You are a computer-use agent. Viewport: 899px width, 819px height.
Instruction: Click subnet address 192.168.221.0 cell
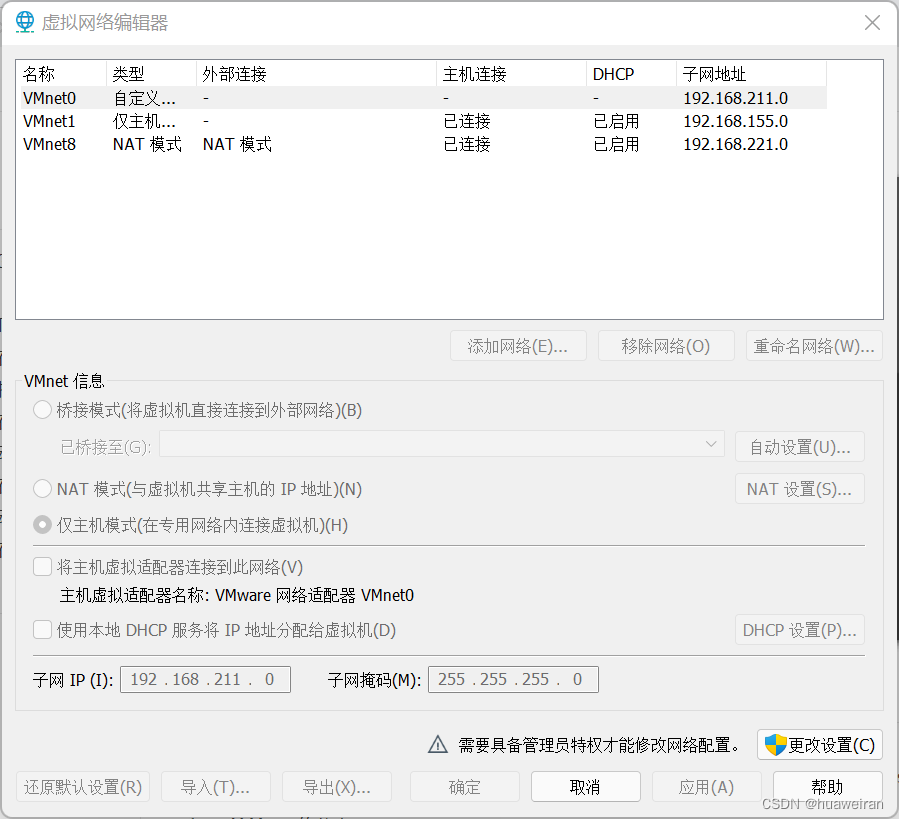[x=736, y=145]
